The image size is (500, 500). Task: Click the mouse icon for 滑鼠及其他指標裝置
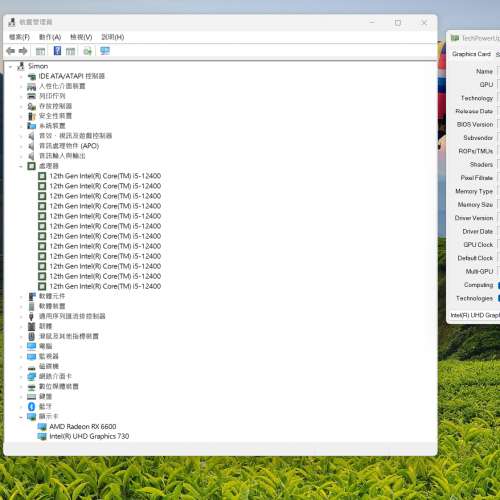click(31, 336)
